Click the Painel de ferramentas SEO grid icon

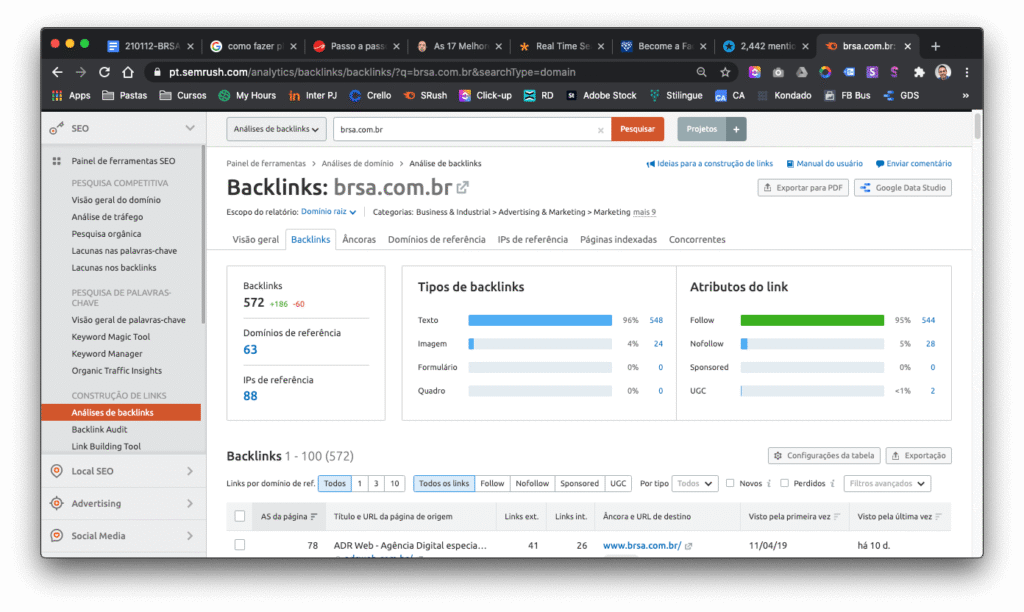[57, 161]
